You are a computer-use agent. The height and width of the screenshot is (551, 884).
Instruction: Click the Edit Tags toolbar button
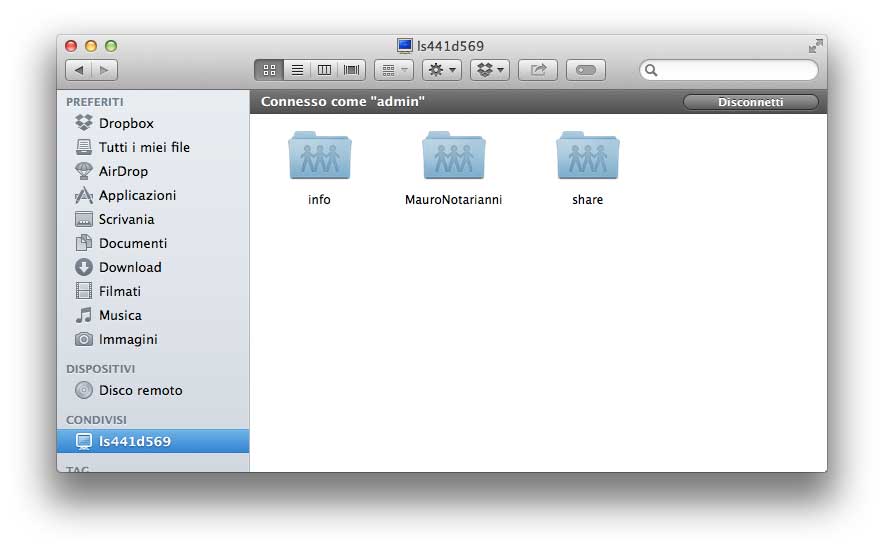586,70
